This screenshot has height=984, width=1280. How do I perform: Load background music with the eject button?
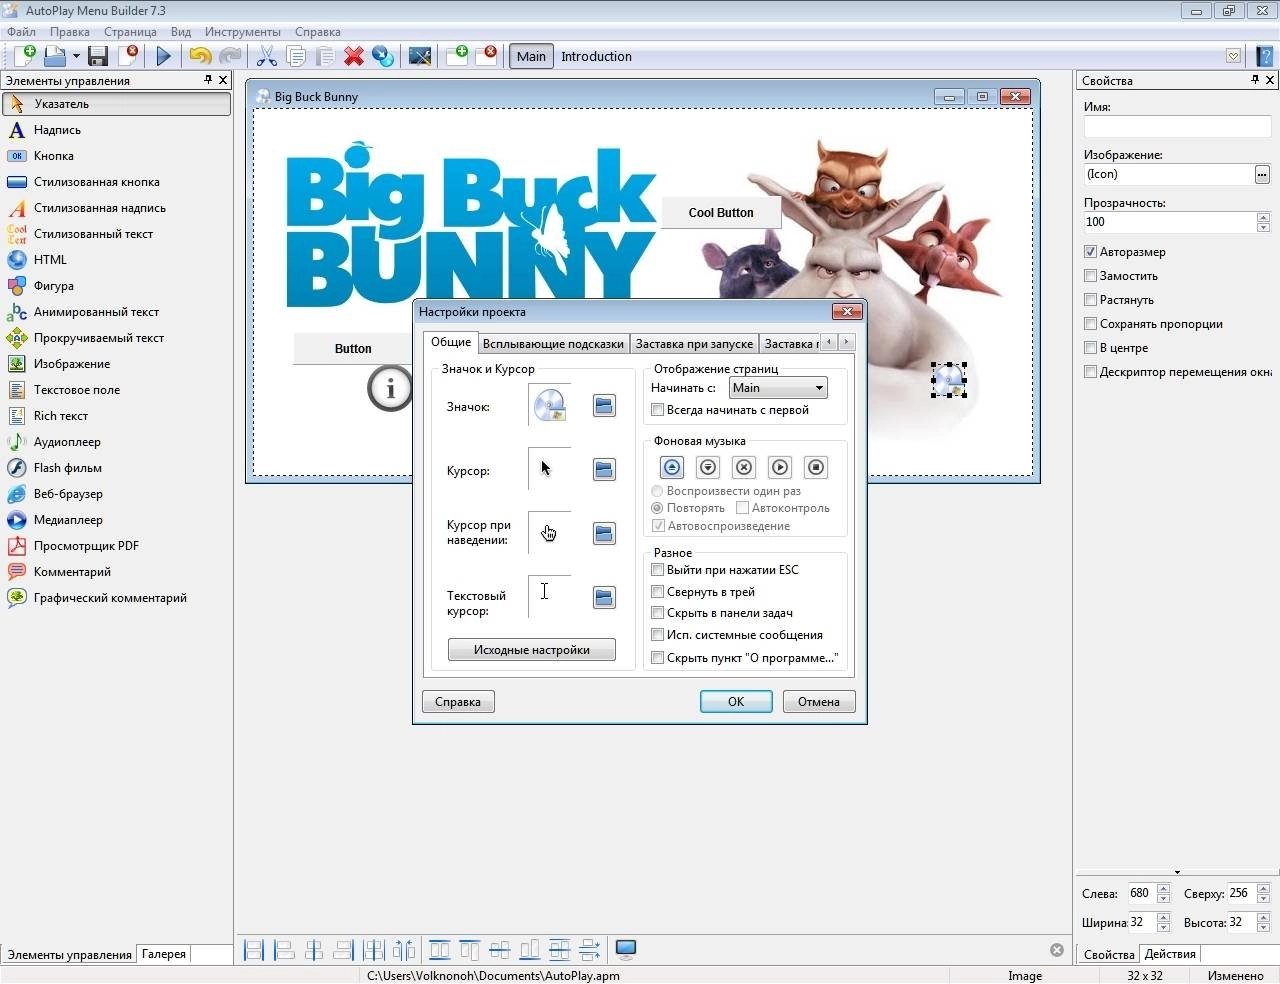[x=672, y=467]
